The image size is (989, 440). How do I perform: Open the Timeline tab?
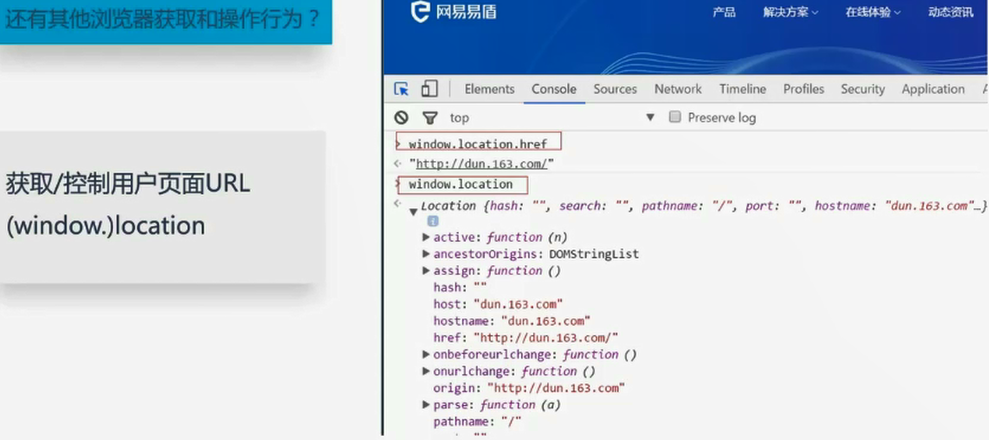point(743,89)
